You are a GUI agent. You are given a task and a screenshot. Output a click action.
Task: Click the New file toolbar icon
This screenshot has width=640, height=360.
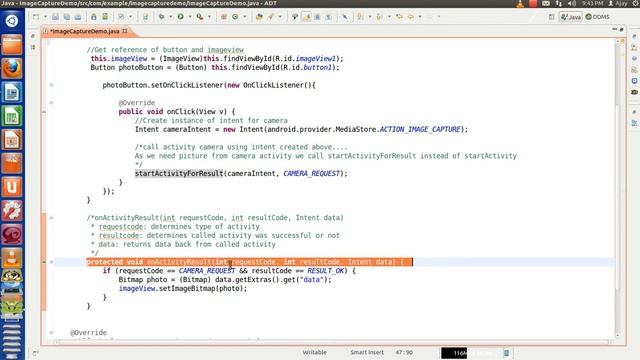[x=36, y=17]
